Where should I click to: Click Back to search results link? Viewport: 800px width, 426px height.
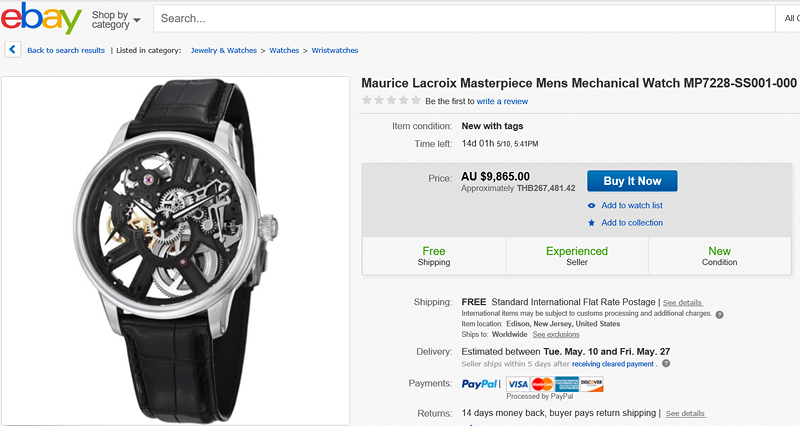pos(66,50)
